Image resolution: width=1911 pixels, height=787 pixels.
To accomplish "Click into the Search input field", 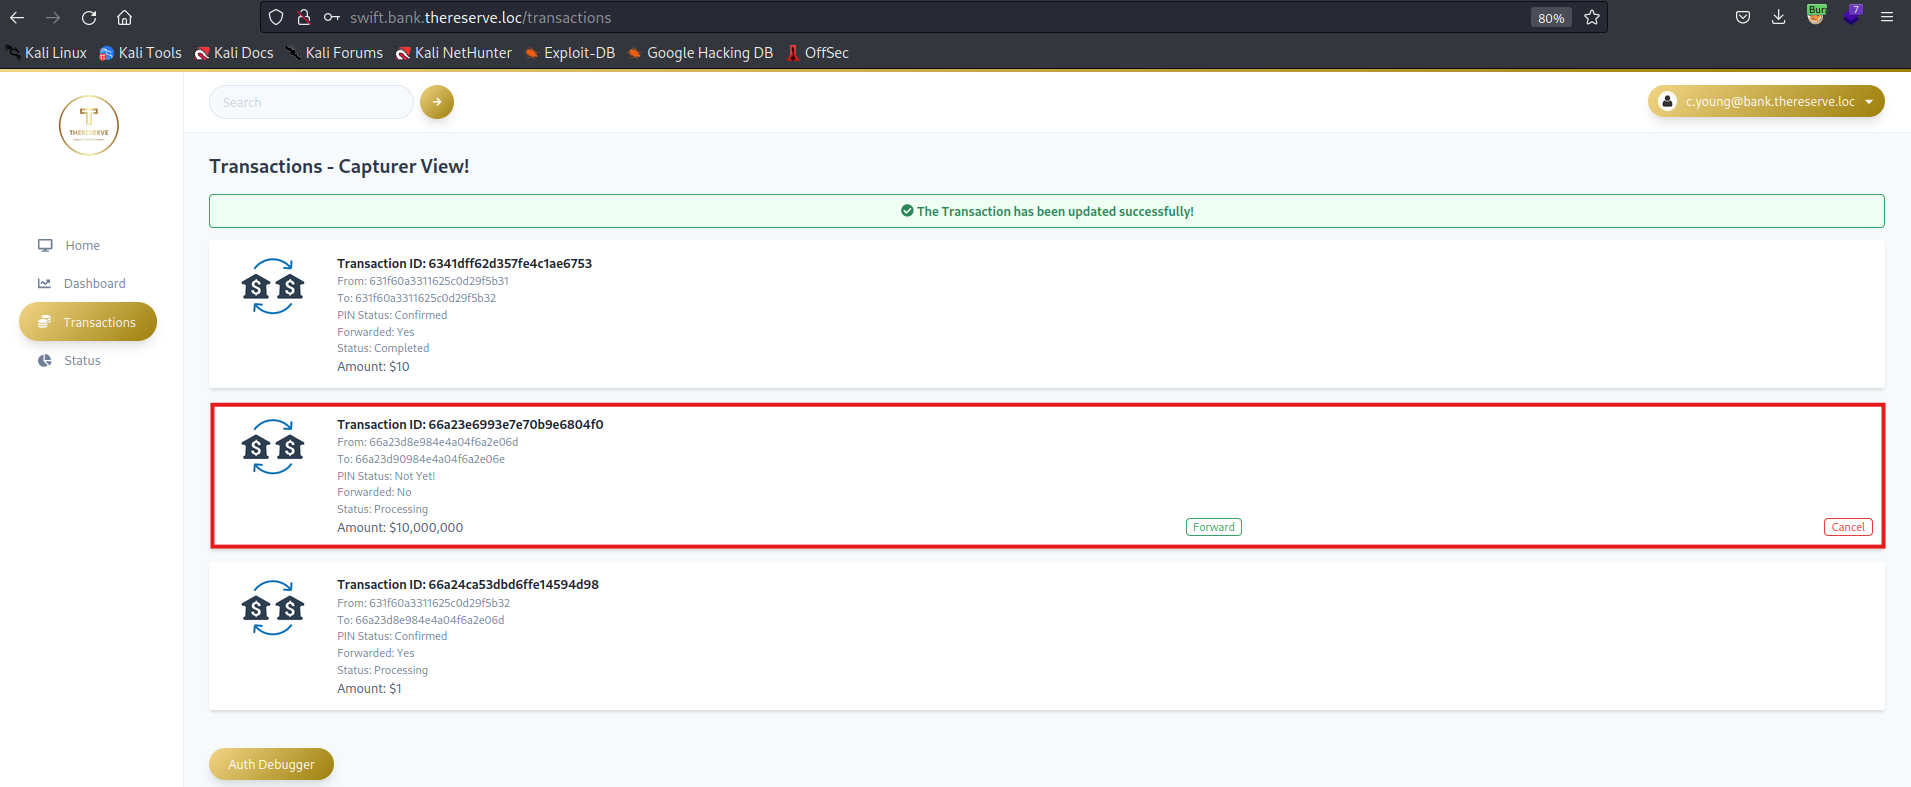I will (x=311, y=102).
